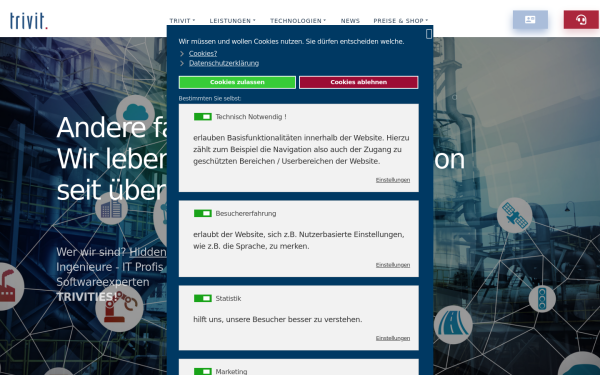
Task: Open the Datenschutzerklärung link
Action: (x=224, y=63)
